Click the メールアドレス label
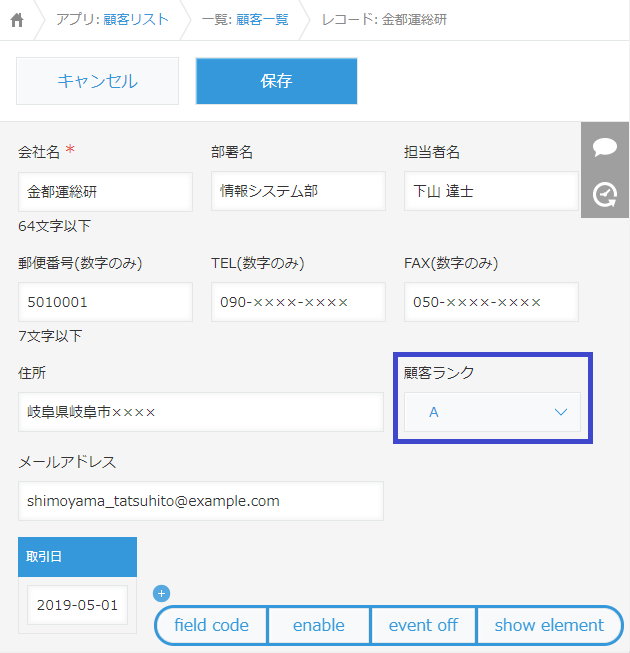 tap(67, 462)
